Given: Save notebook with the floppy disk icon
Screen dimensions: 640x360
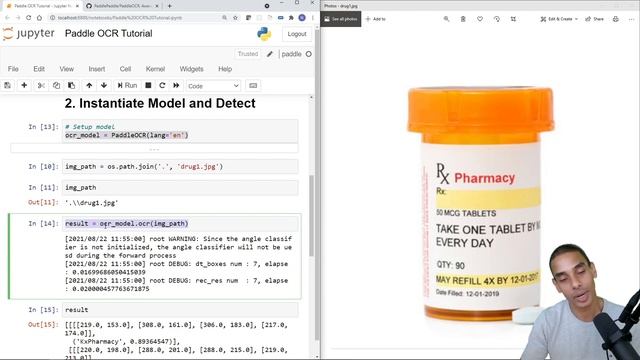Looking at the screenshot, I should pyautogui.click(x=7, y=85).
